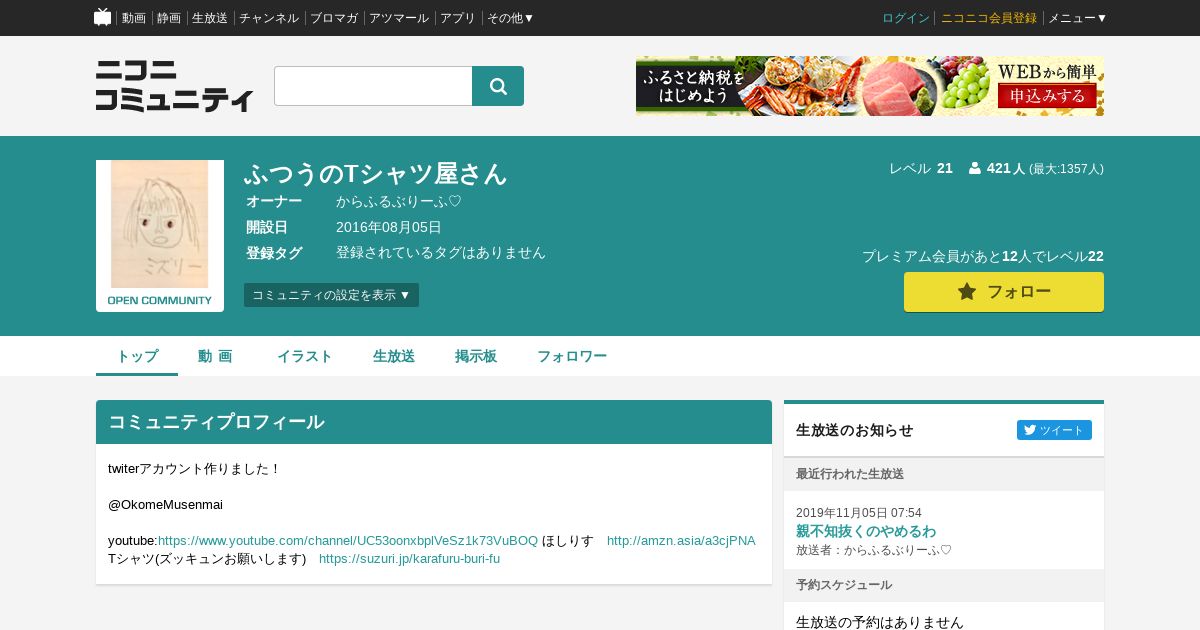Open the アツマール top navigation link
Viewport: 1200px width, 630px height.
tap(399, 18)
